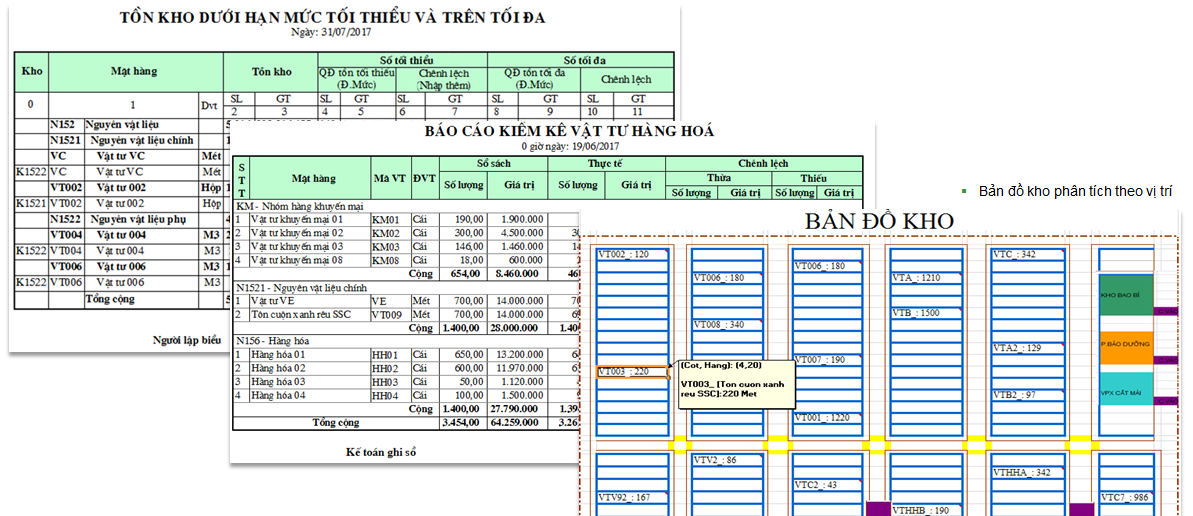The width and height of the screenshot is (1193, 516).
Task: Click the VT003 tooltip showing 220 Met
Action: point(736,384)
